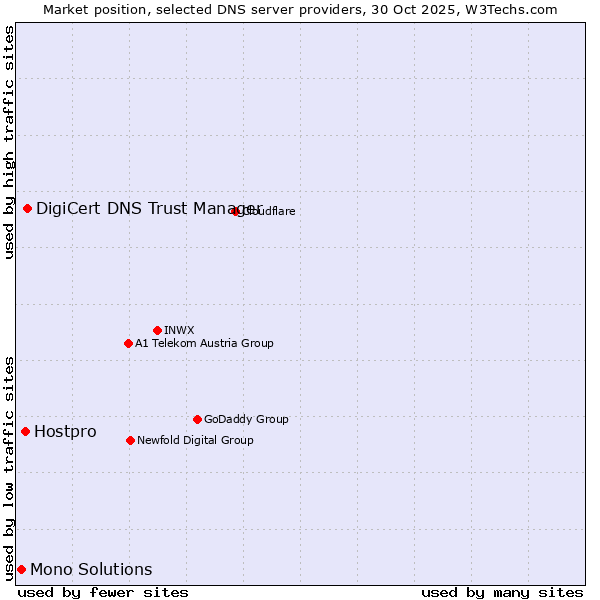Select the INWX red diamond marker
The image size is (600, 600).
(157, 330)
